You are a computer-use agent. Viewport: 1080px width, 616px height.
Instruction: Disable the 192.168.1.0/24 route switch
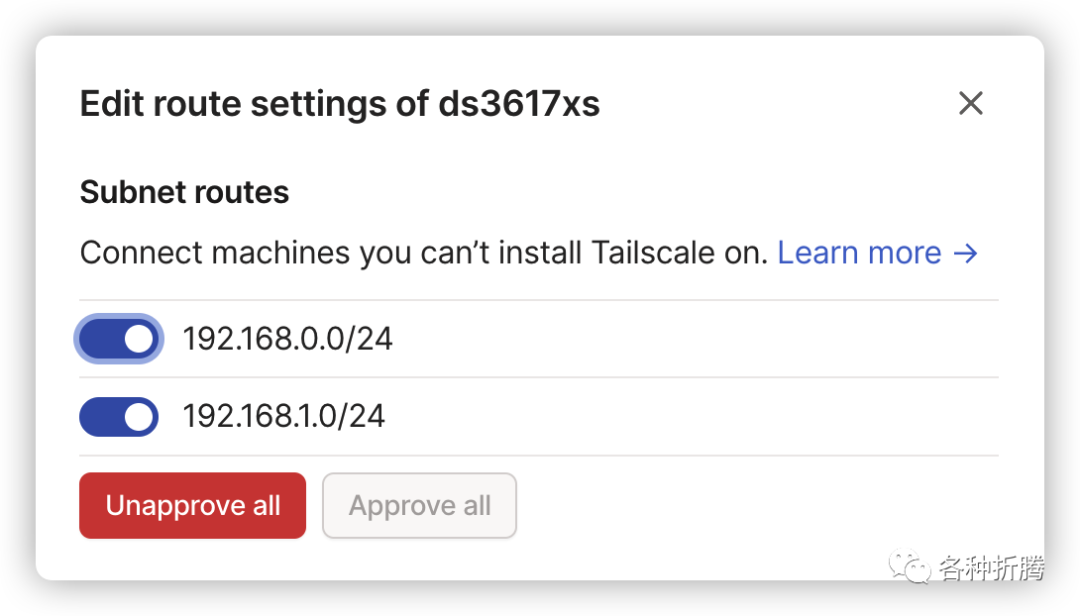click(118, 417)
